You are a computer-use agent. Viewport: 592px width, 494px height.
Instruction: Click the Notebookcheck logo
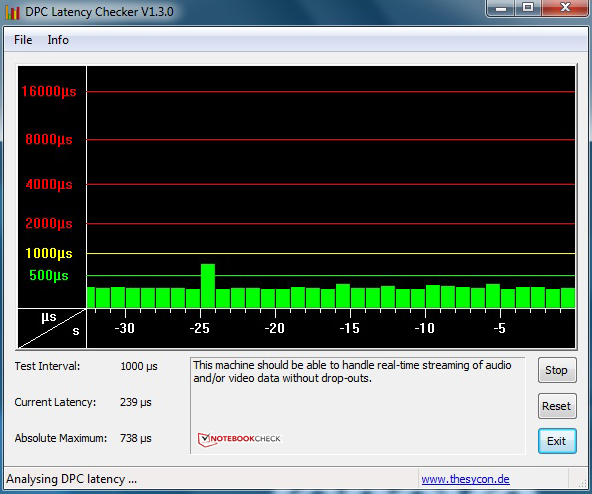point(239,439)
